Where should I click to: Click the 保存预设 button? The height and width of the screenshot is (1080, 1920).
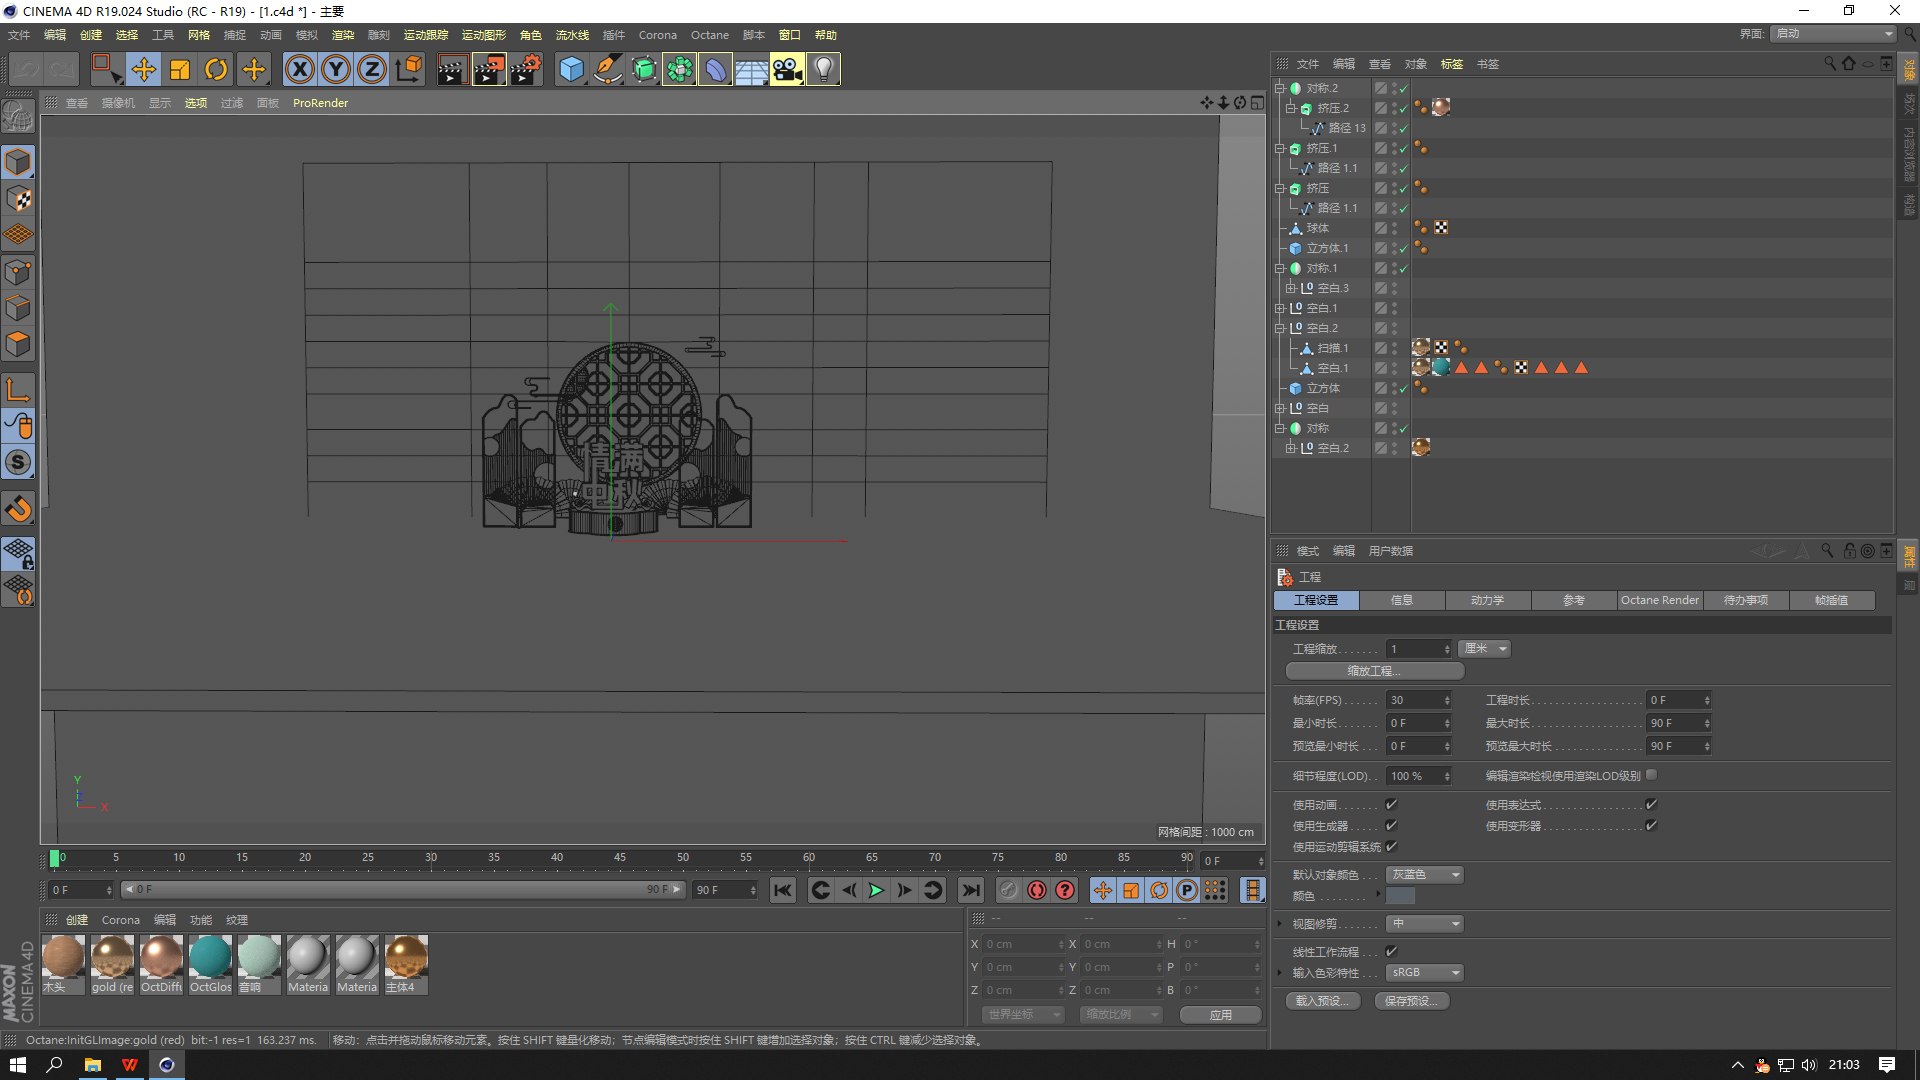point(1411,1001)
